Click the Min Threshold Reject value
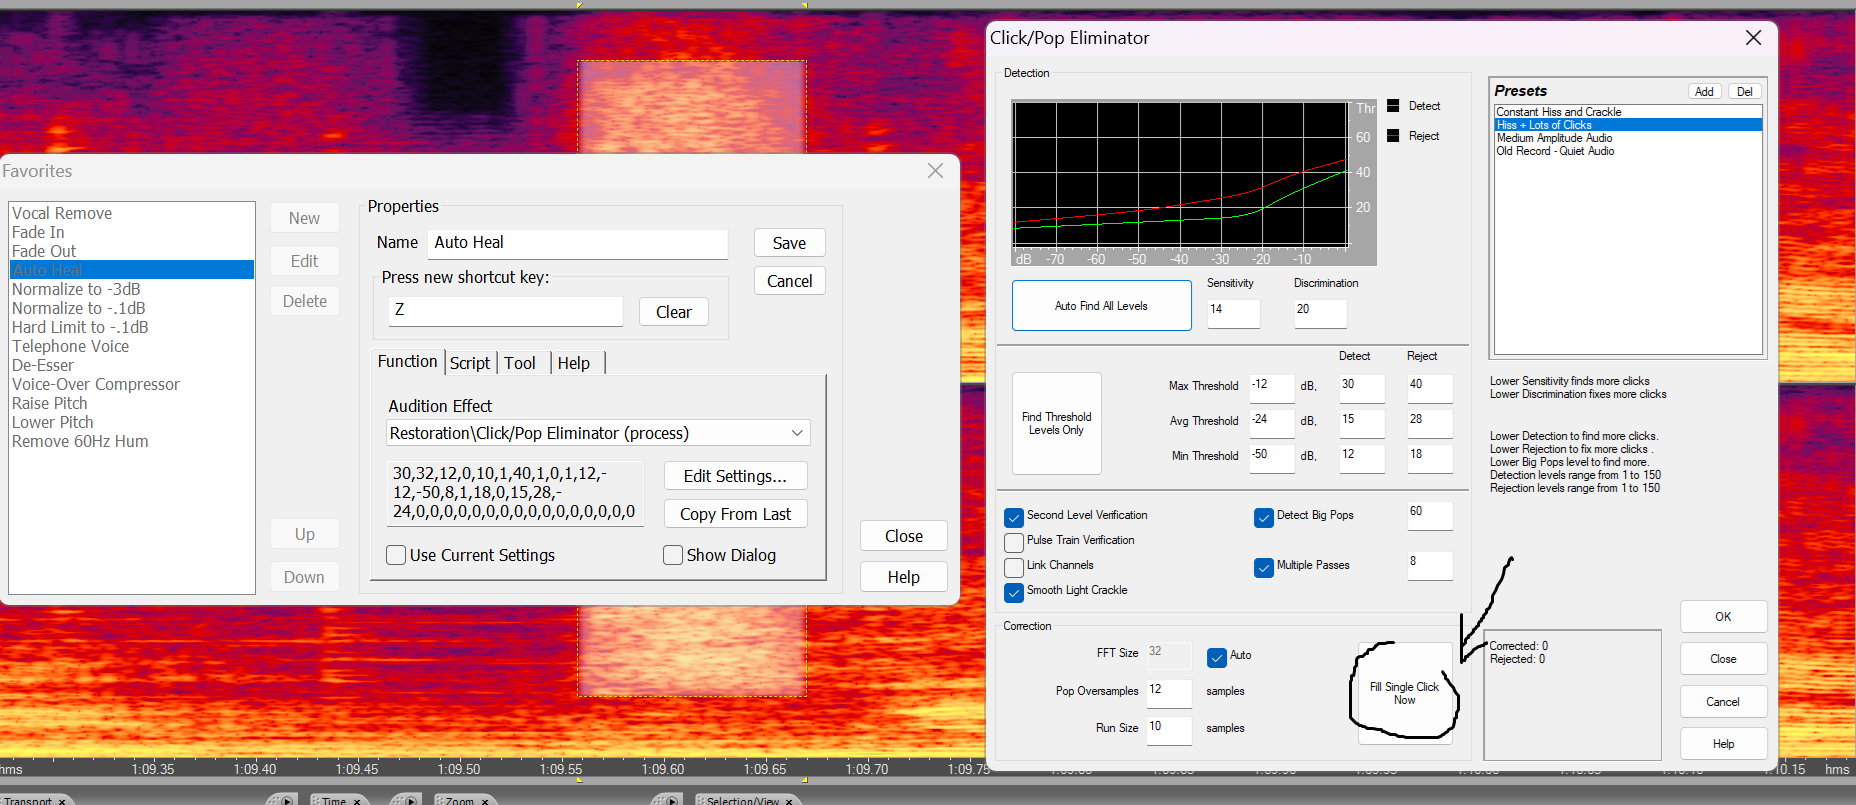 click(1430, 458)
